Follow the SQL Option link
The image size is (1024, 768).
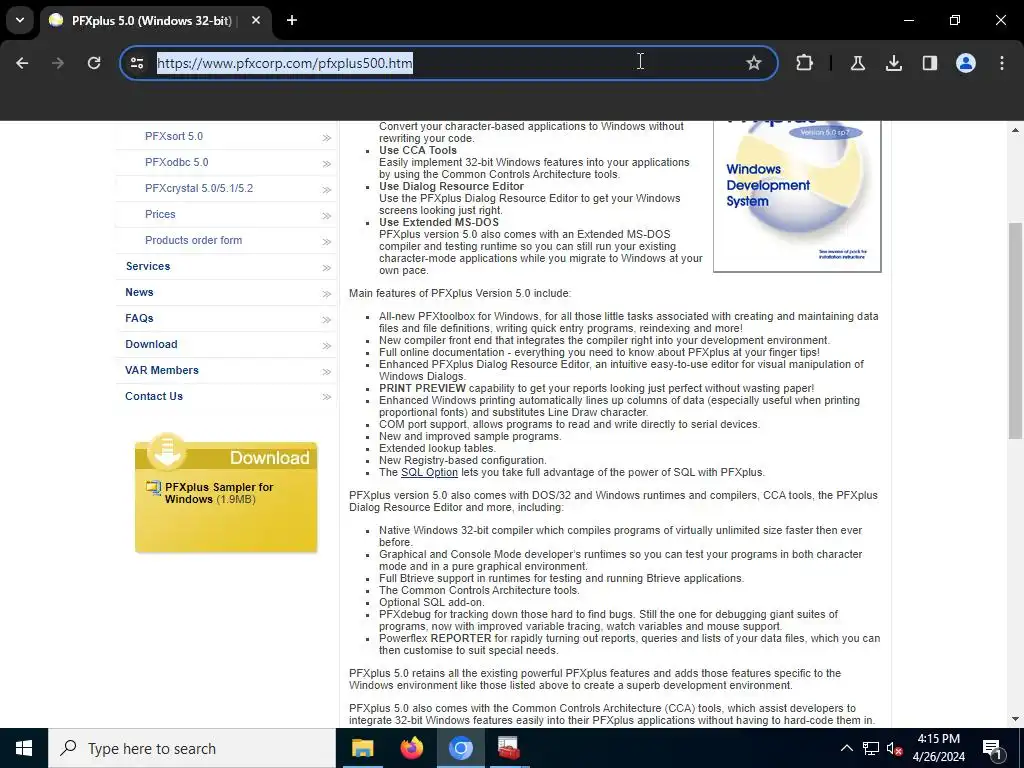tap(429, 472)
